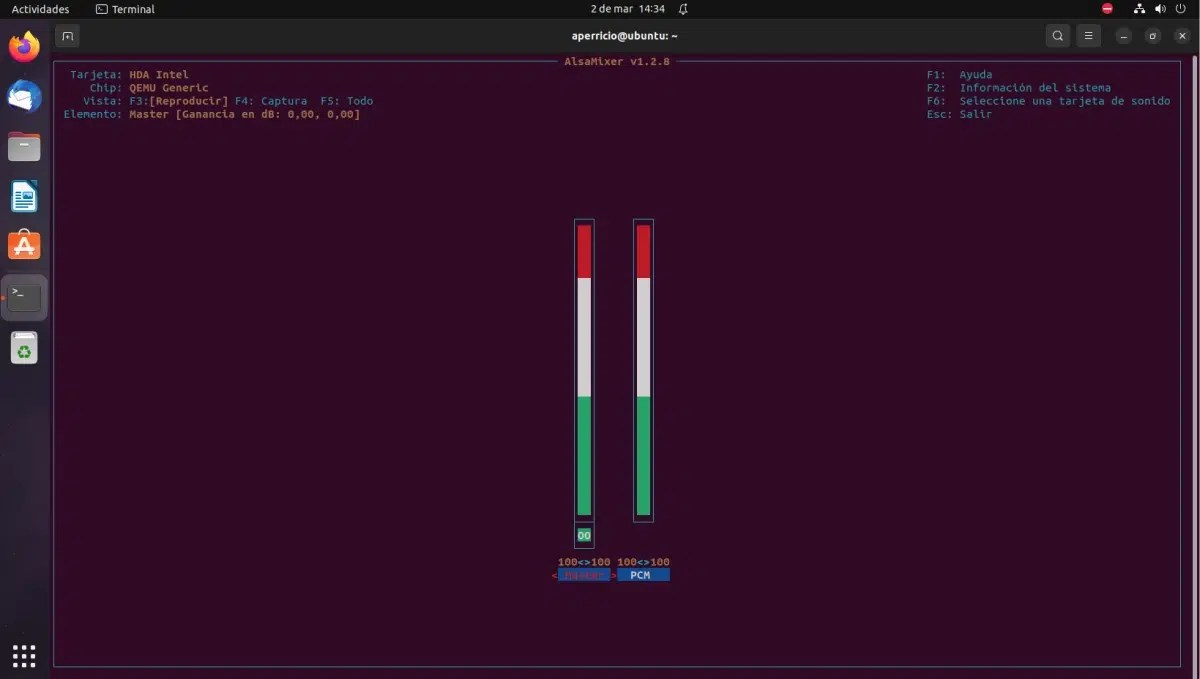The image size is (1200, 679).
Task: Click the volume status icon in the top bar
Action: coord(1159,8)
